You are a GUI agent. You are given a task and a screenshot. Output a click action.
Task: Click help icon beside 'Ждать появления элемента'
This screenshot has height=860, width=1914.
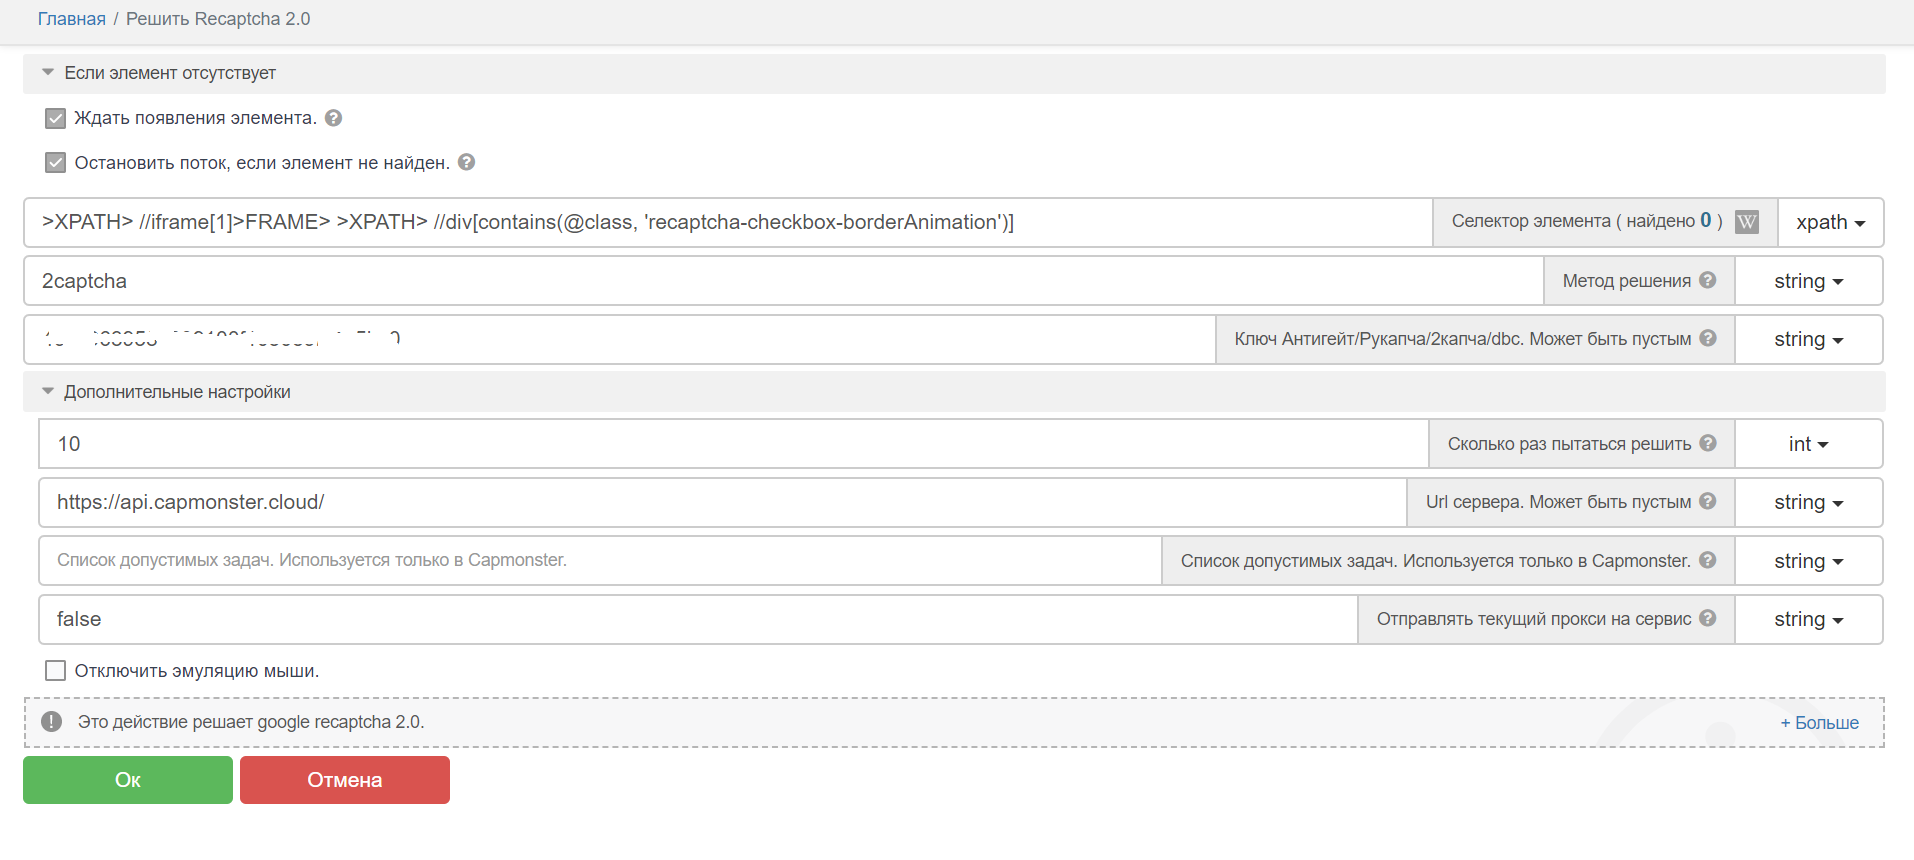(x=334, y=118)
